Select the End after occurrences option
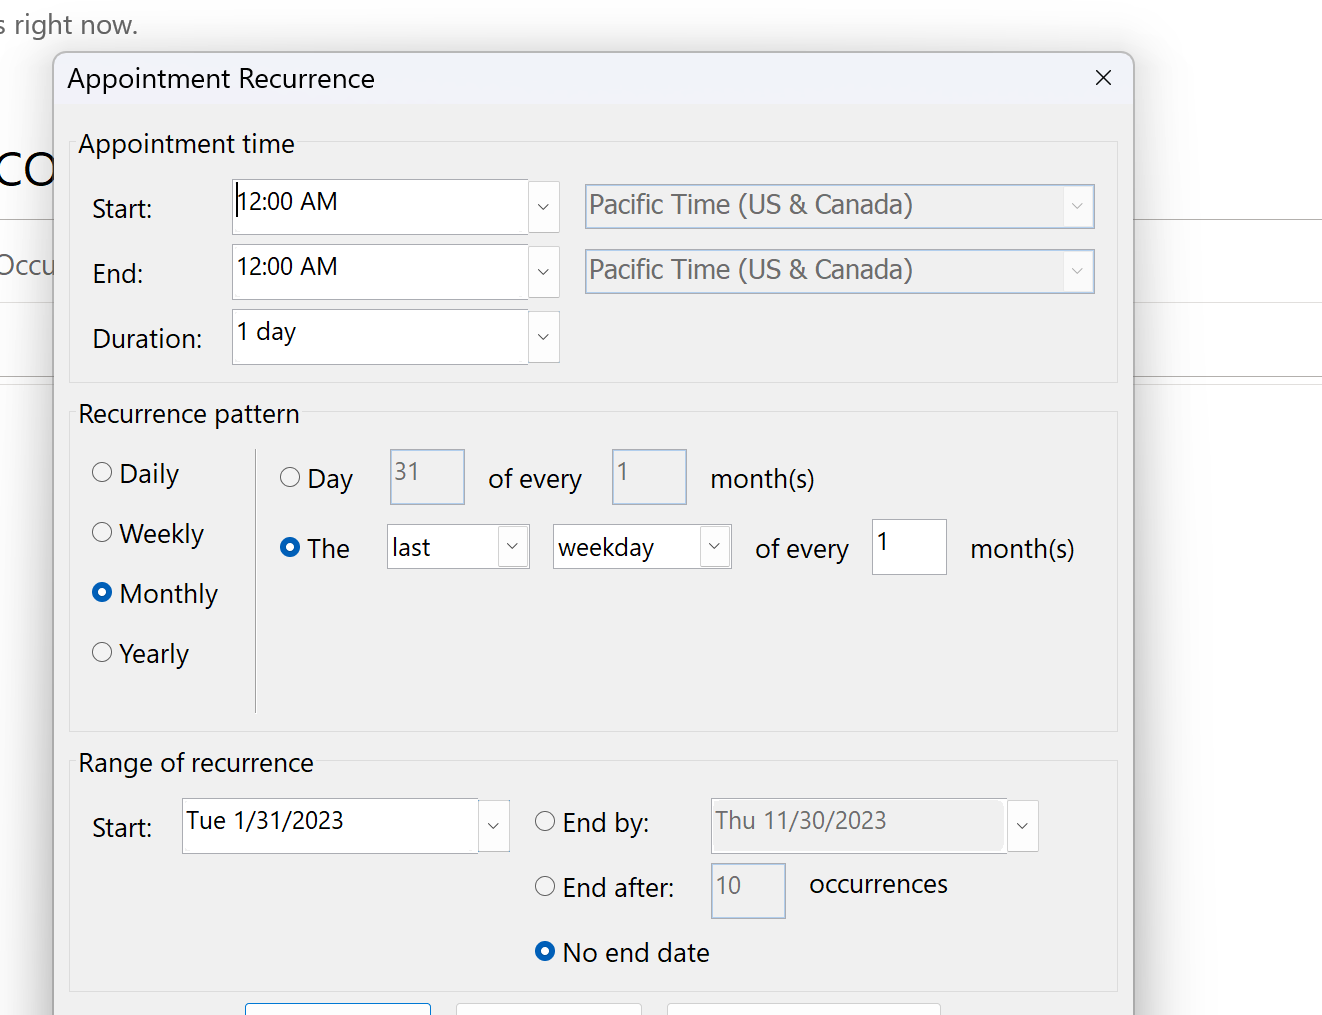The width and height of the screenshot is (1322, 1015). pos(545,887)
